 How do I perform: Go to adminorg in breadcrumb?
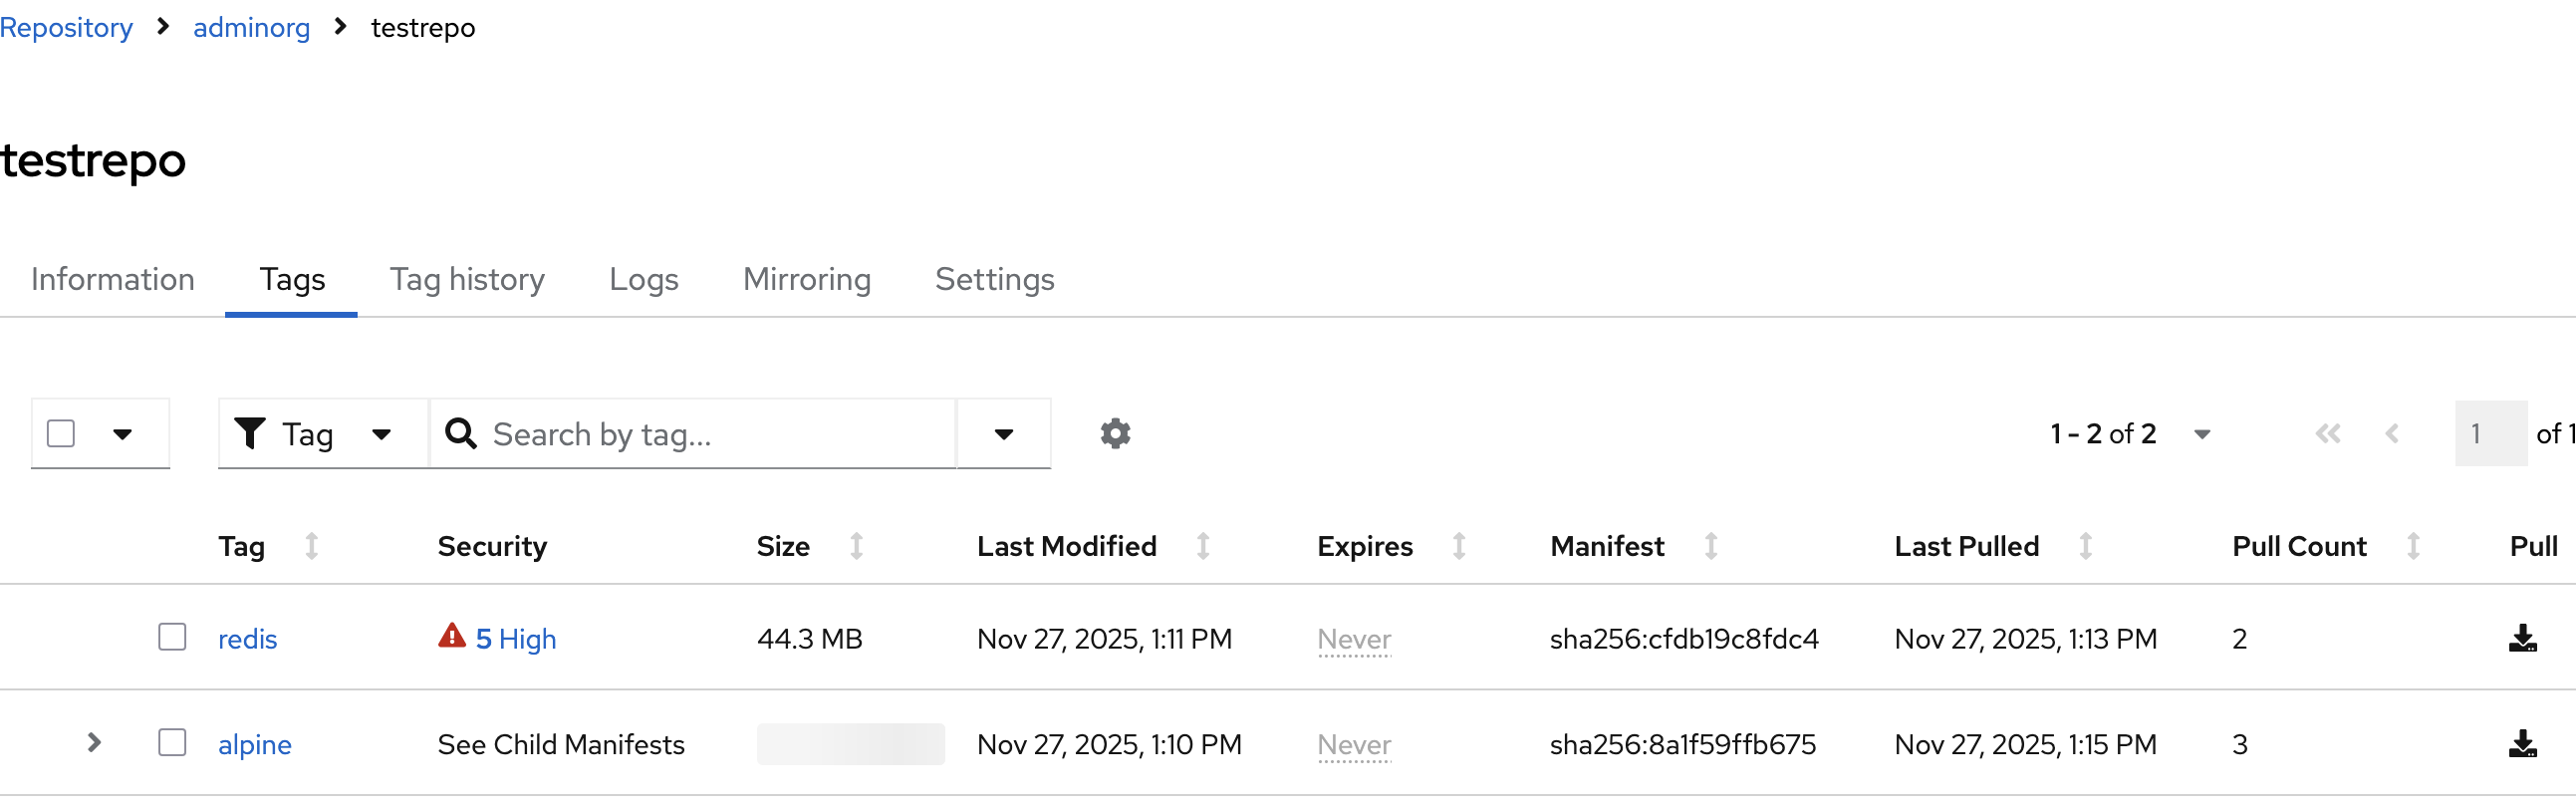pyautogui.click(x=251, y=28)
